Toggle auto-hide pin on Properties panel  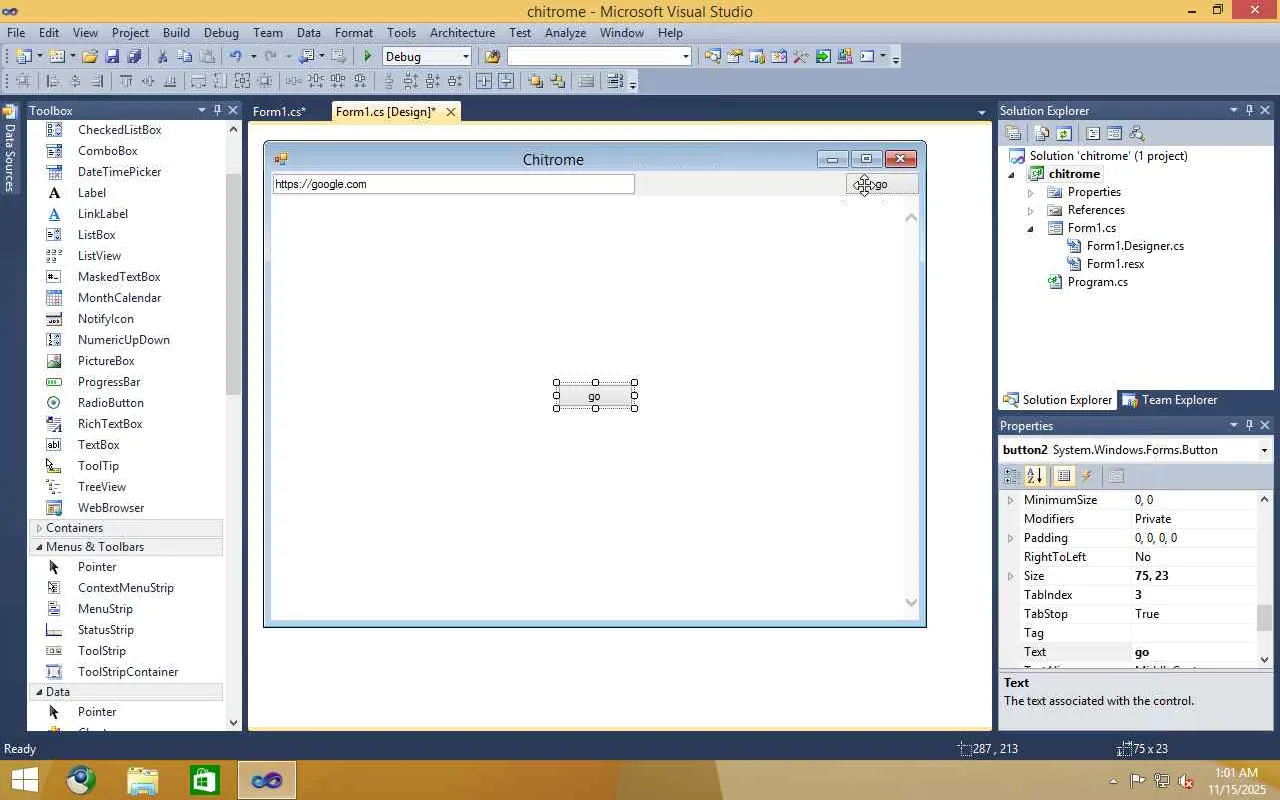(x=1249, y=425)
